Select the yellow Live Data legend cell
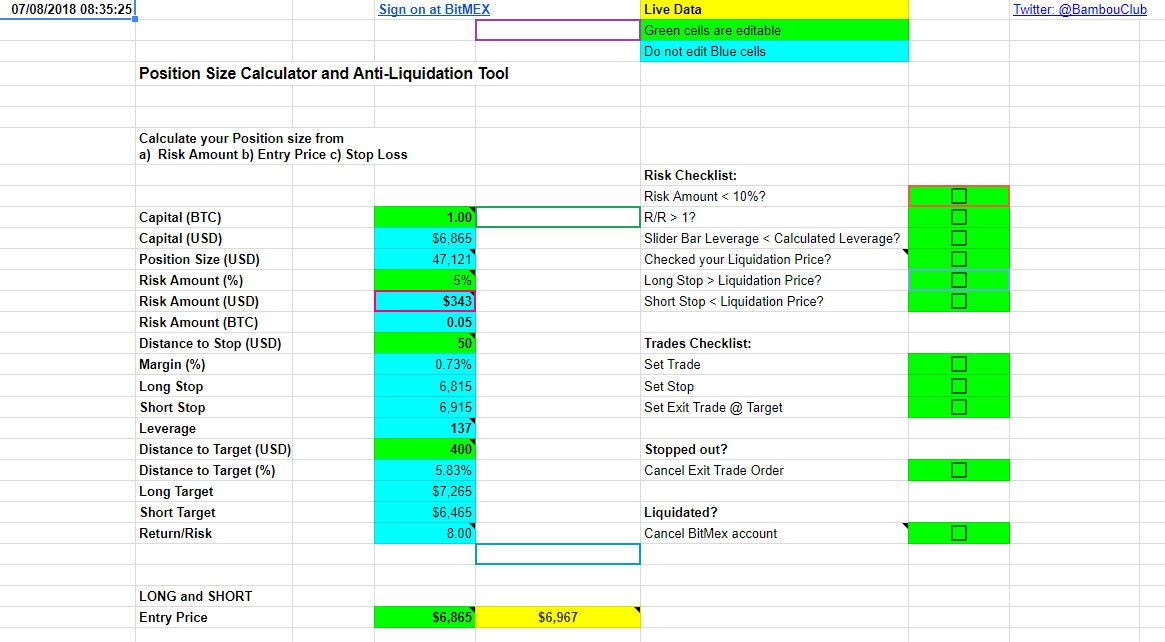This screenshot has height=642, width=1165. point(774,10)
